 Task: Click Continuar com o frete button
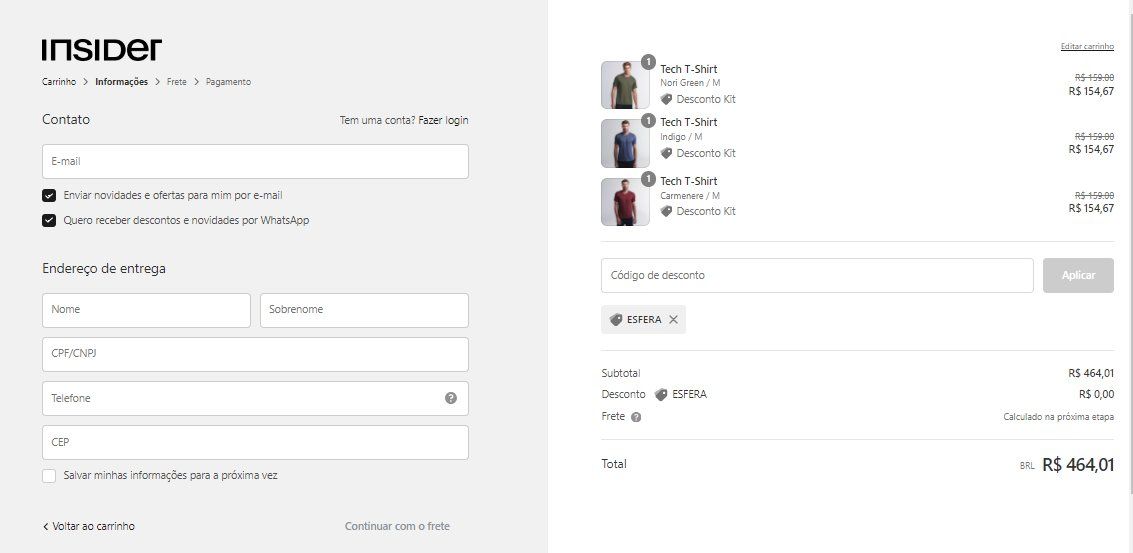(397, 526)
